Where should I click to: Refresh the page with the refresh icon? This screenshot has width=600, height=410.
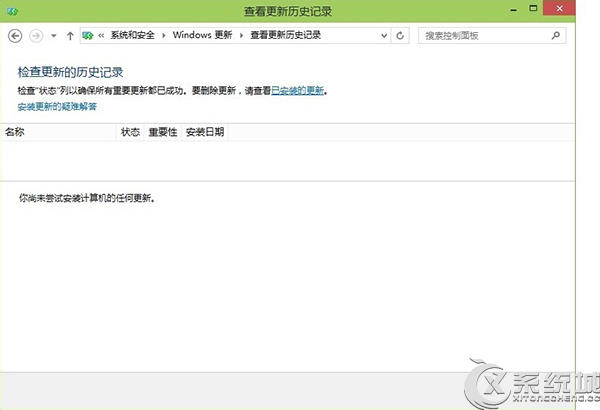(x=400, y=36)
